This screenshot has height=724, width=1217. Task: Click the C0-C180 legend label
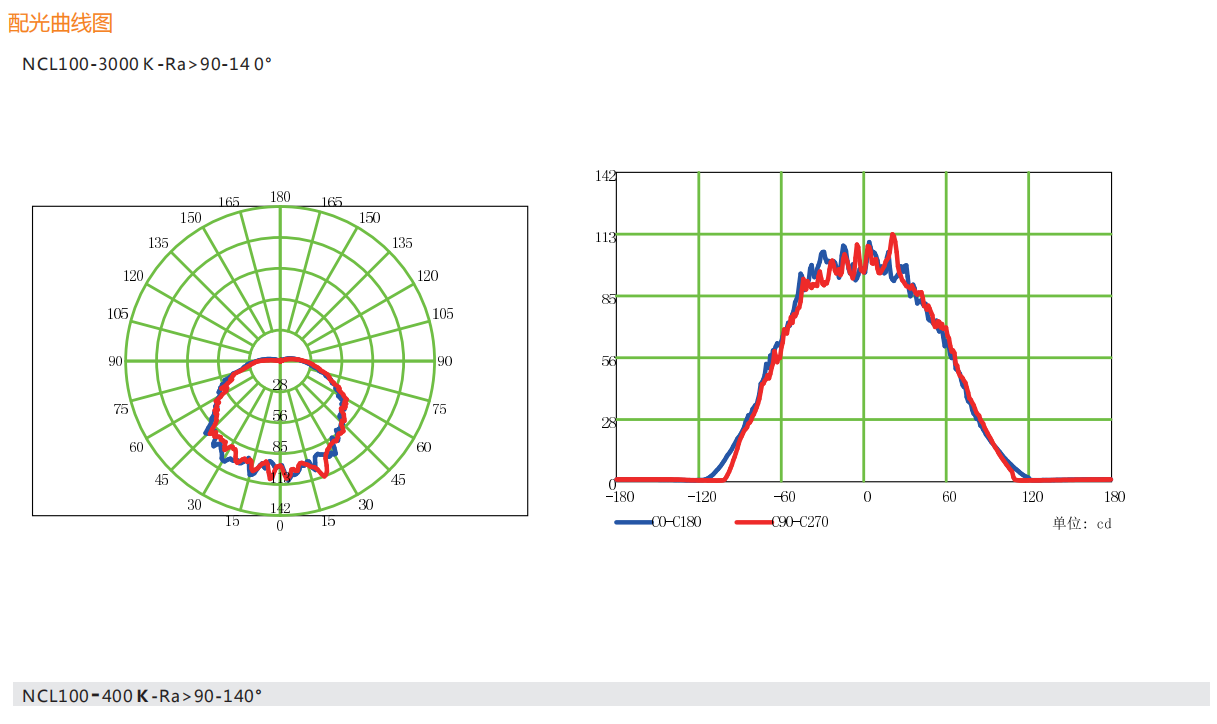tap(676, 522)
